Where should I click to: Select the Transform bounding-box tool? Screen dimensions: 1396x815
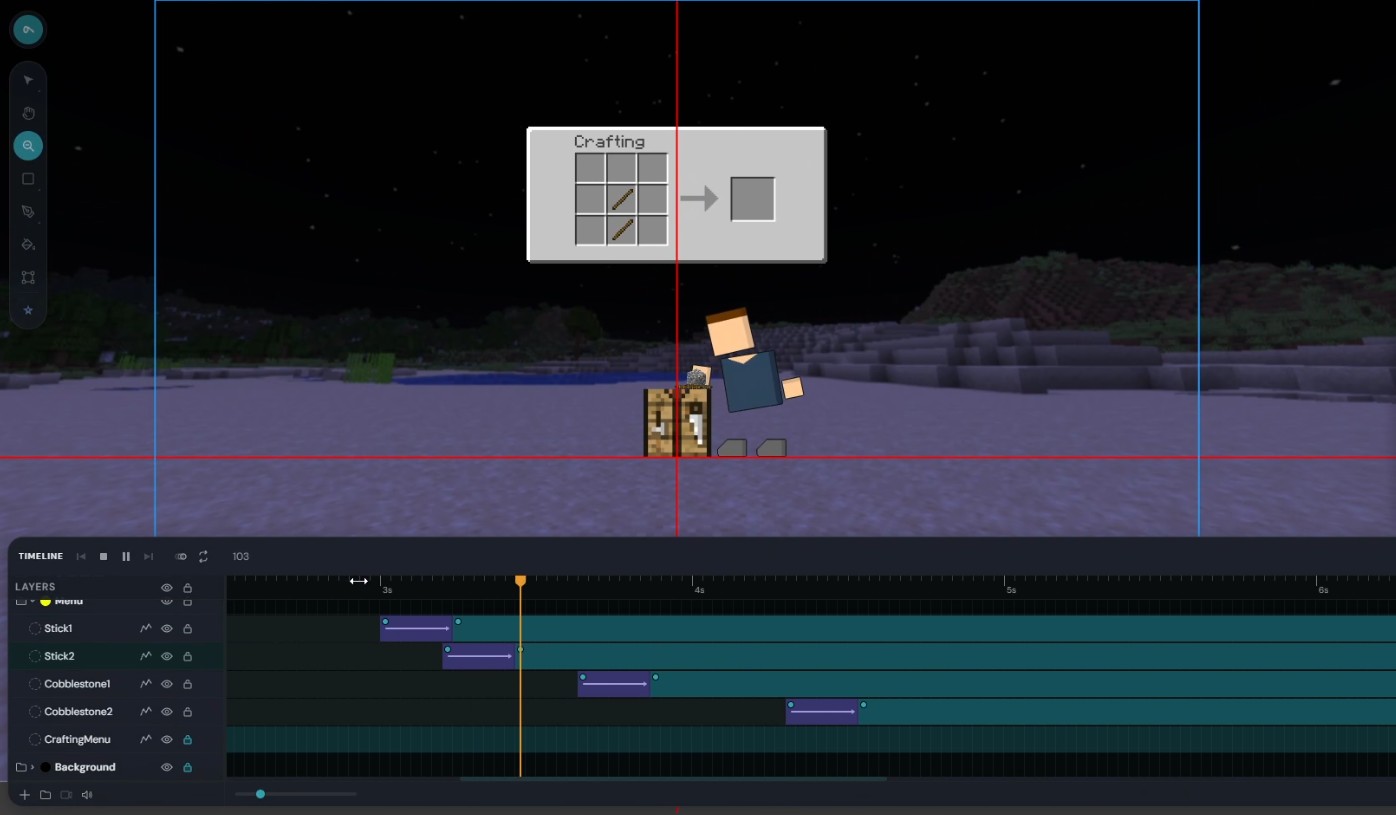pyautogui.click(x=28, y=277)
